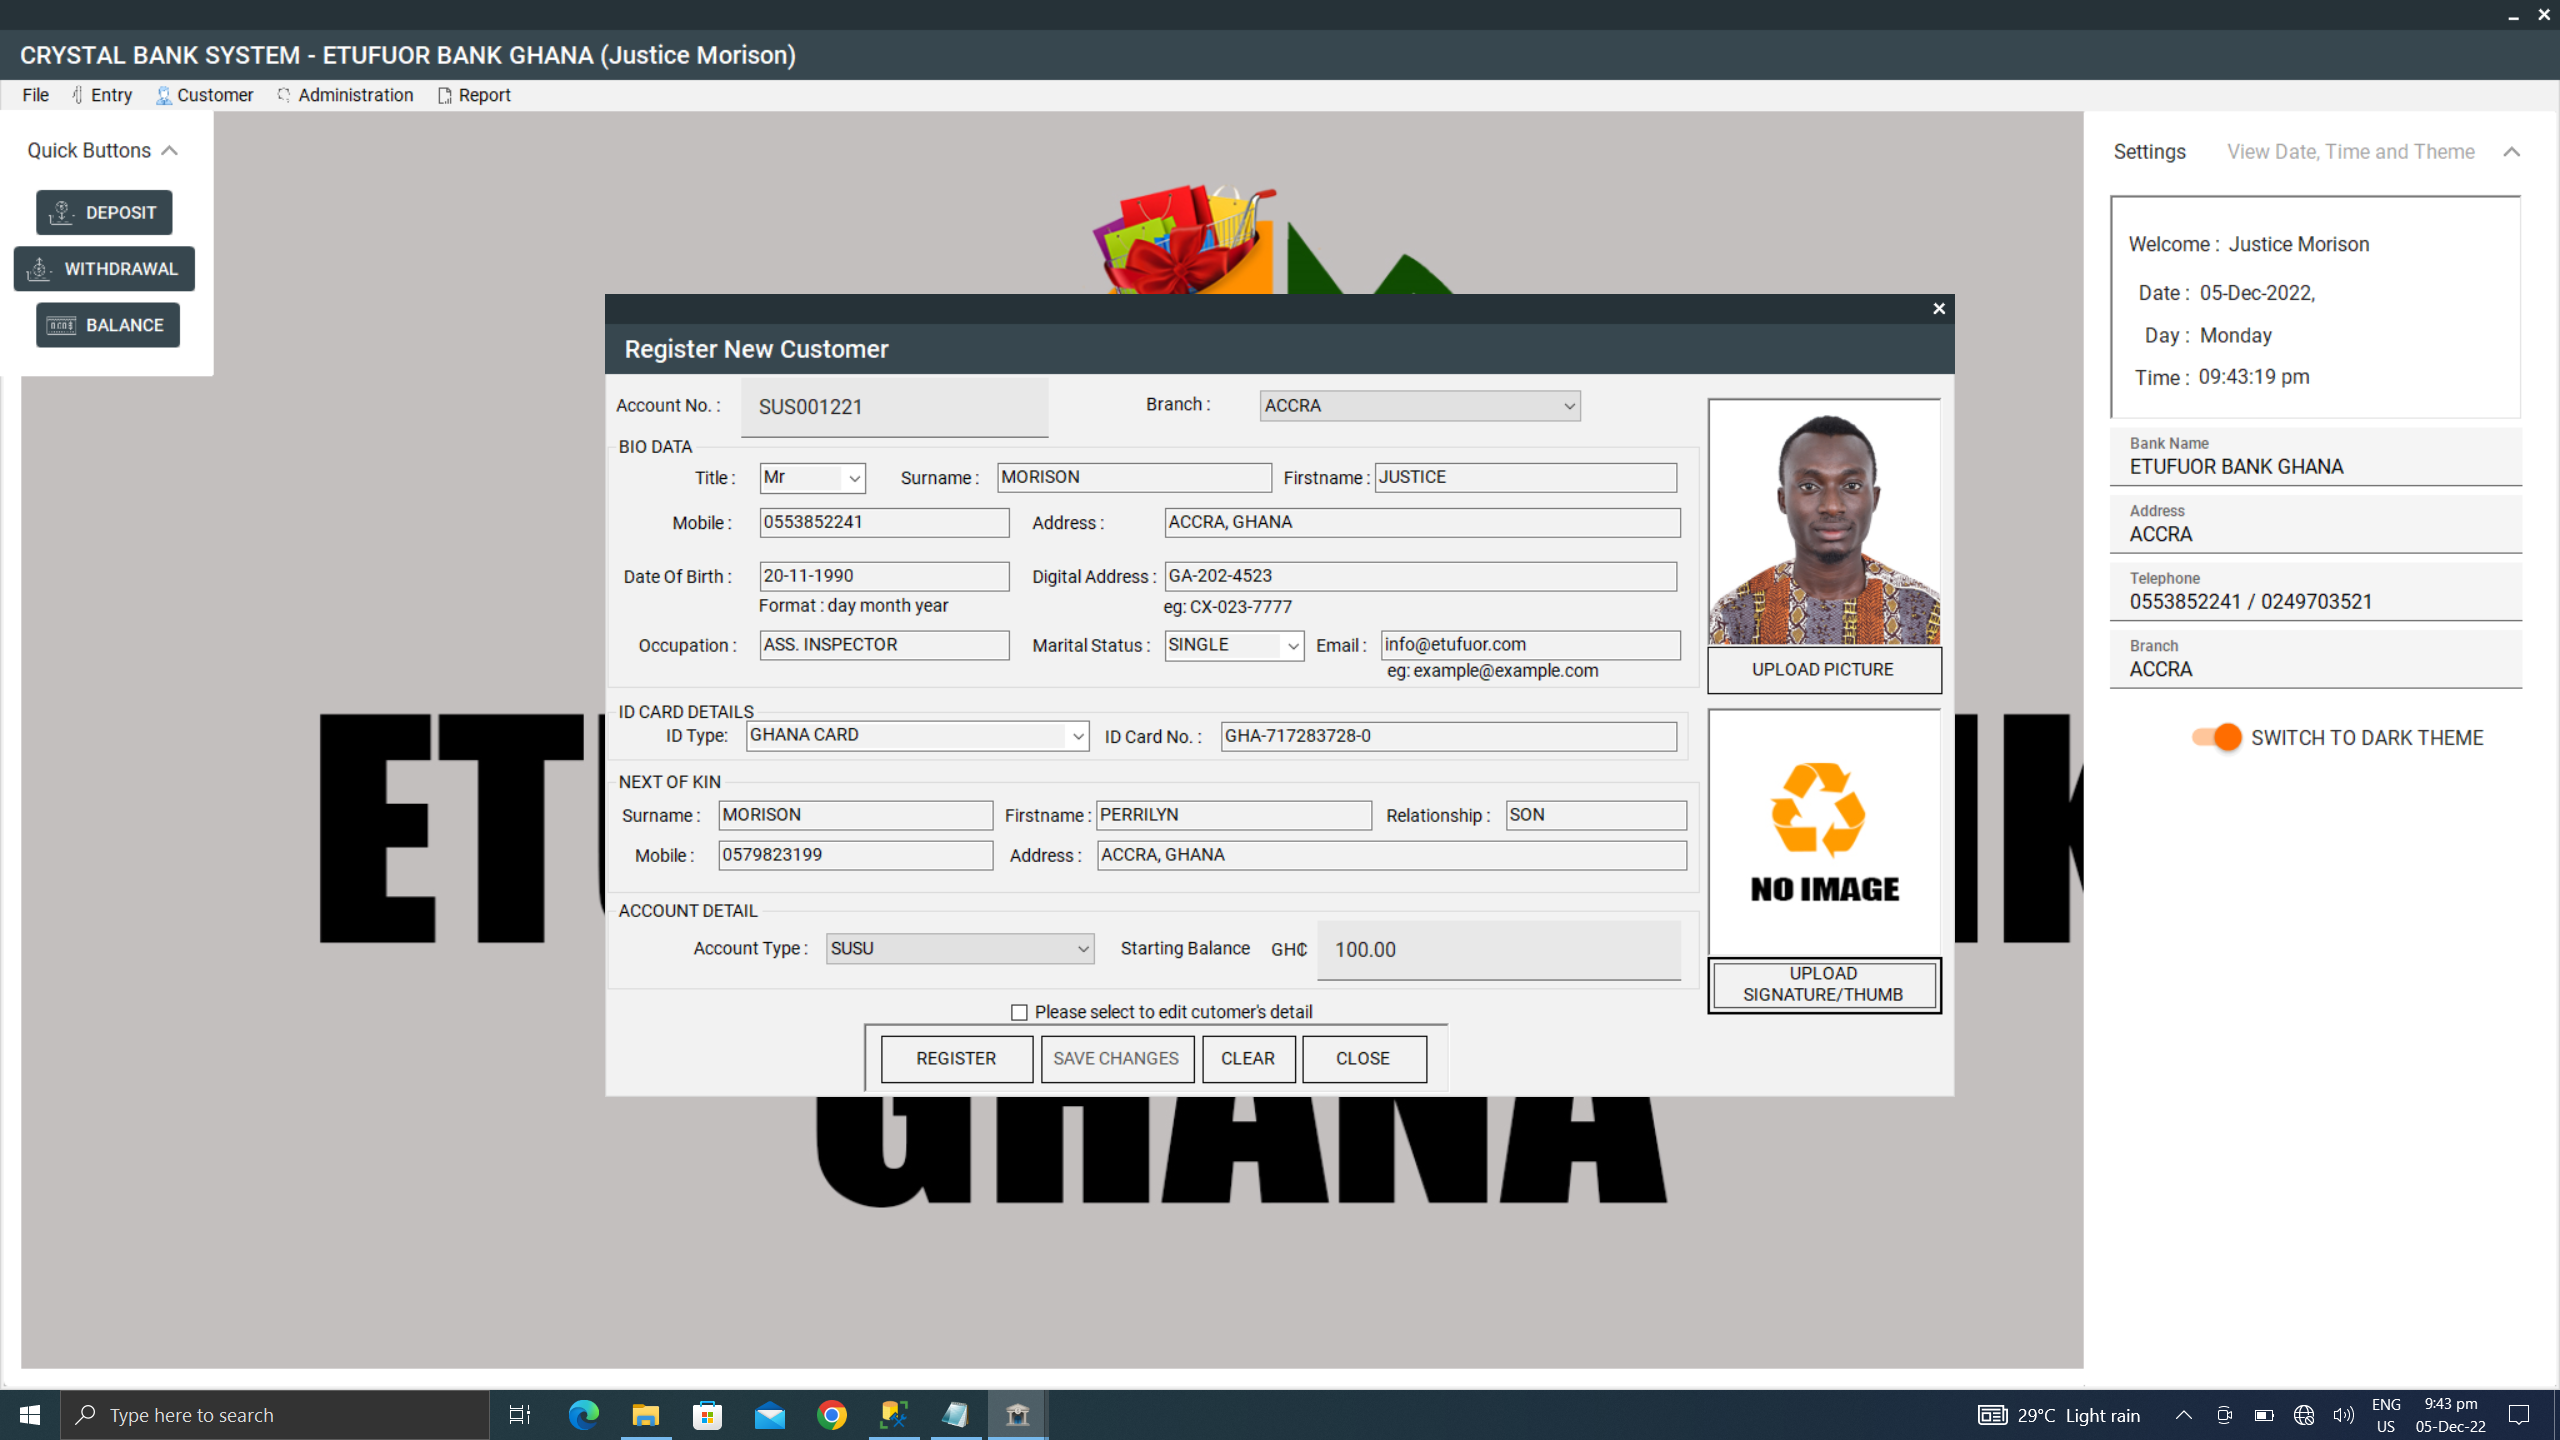Open Microsoft Edge from the taskbar
2560x1440 pixels.
[583, 1415]
